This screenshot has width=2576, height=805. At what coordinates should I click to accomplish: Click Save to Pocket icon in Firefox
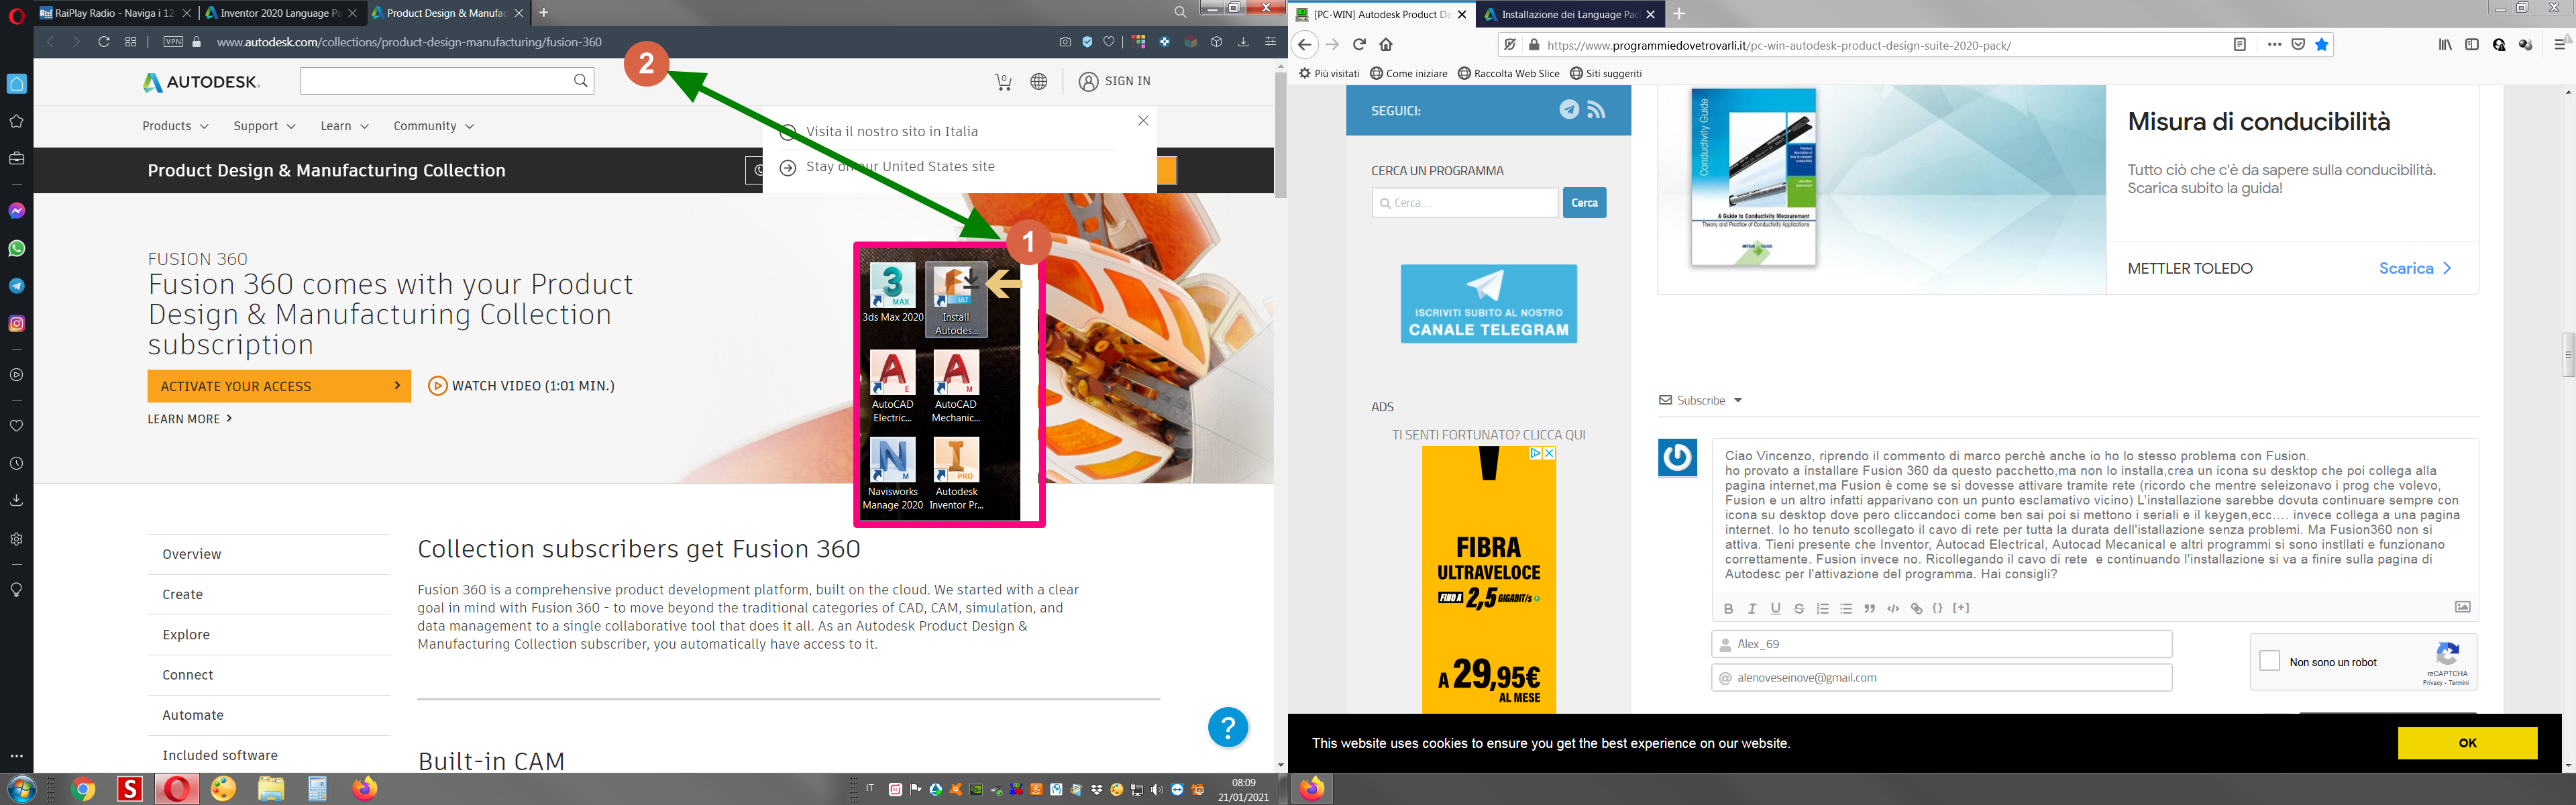pyautogui.click(x=2298, y=45)
